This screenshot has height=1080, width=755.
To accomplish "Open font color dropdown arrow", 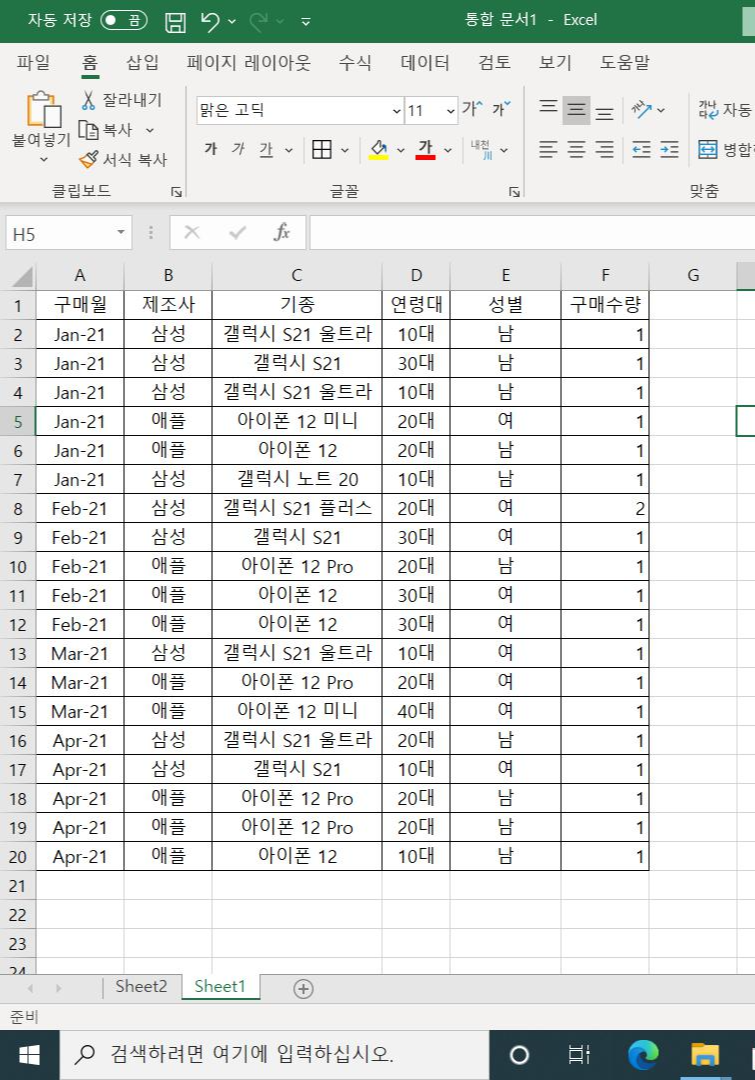I will tap(448, 150).
